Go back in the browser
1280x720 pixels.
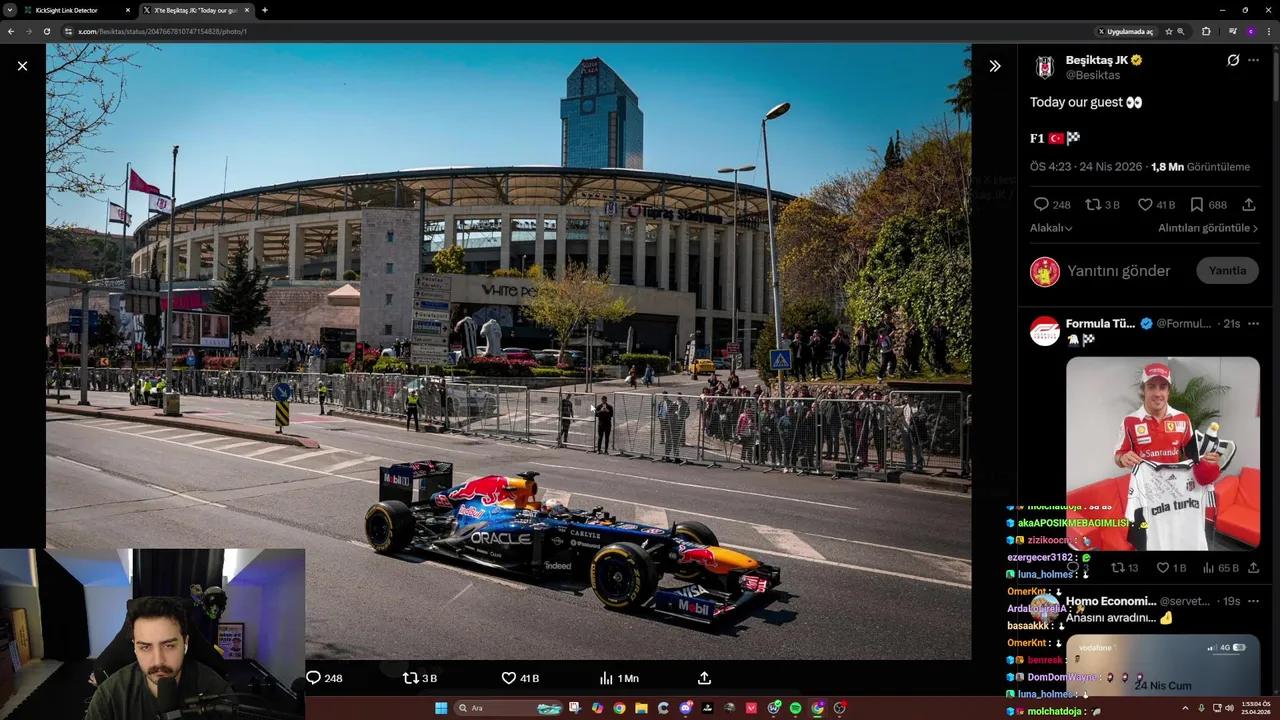point(11,31)
